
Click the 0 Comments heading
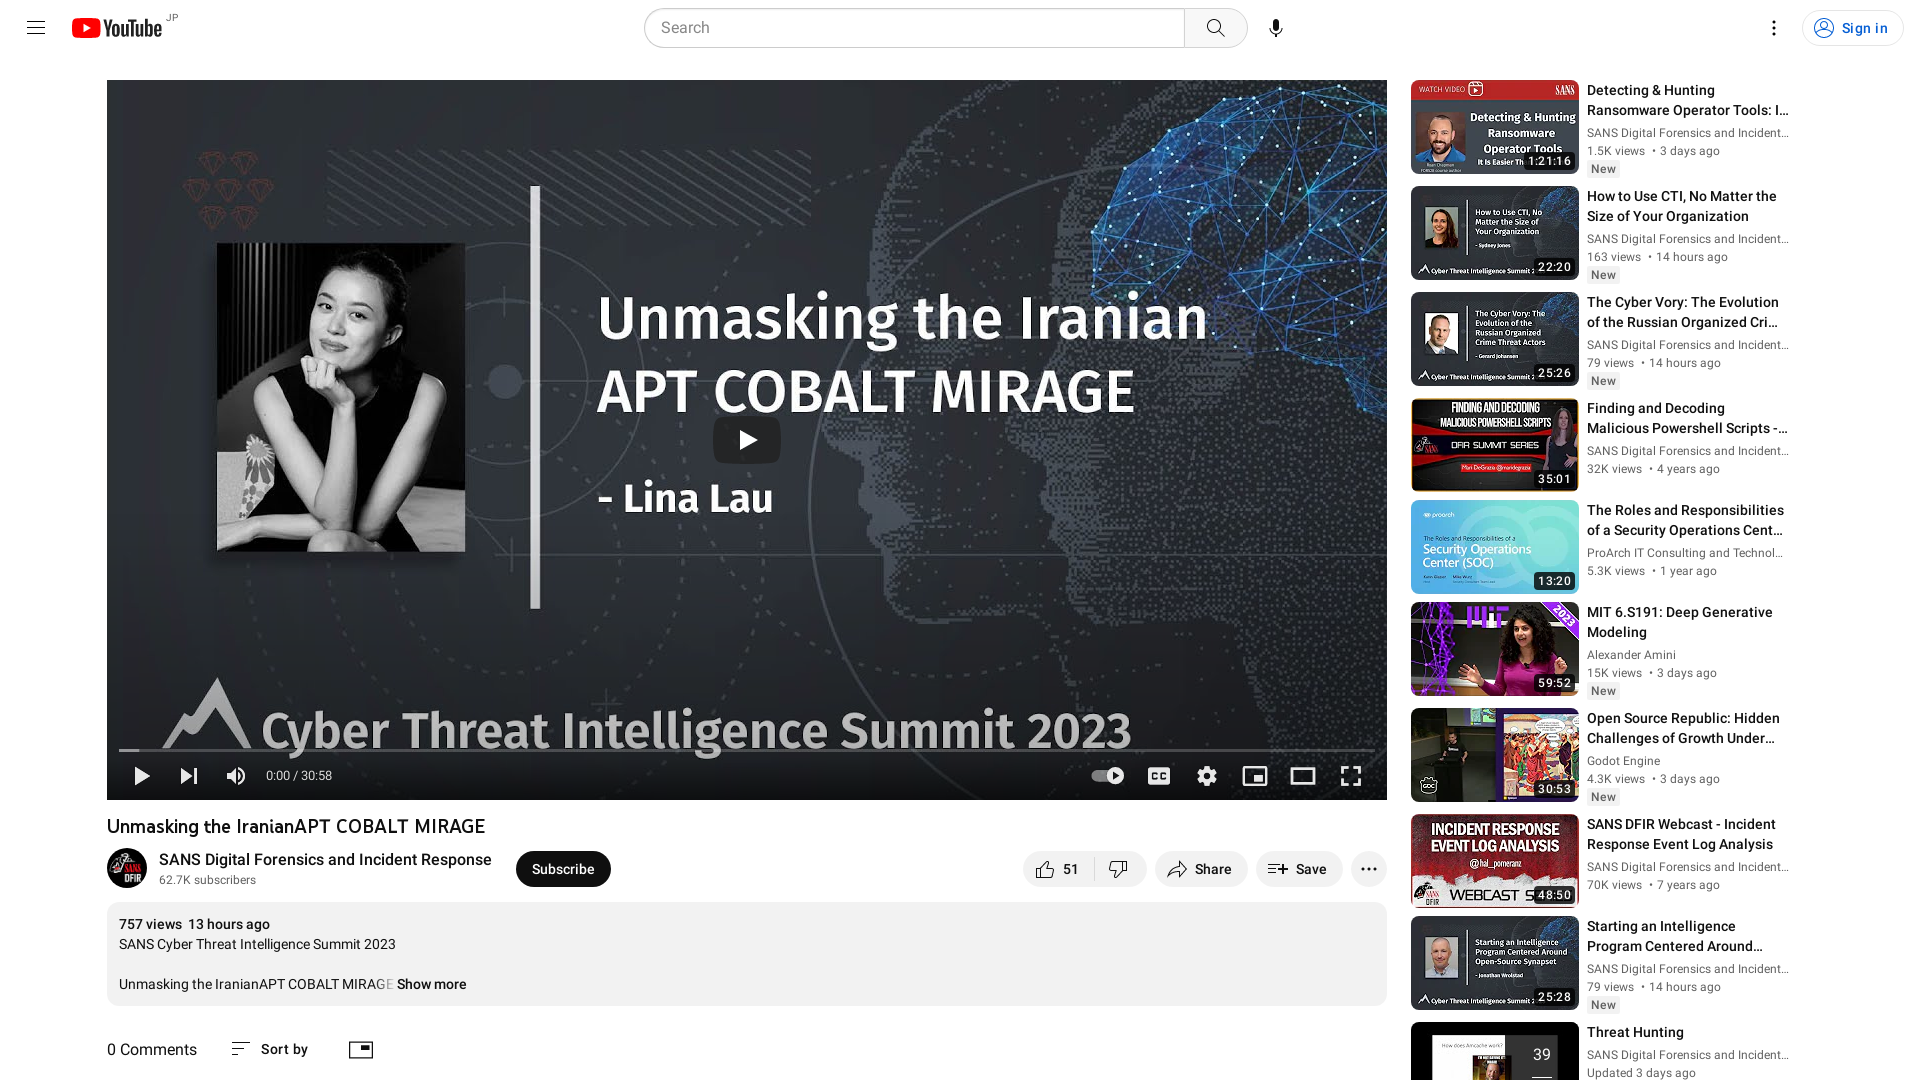152,1049
